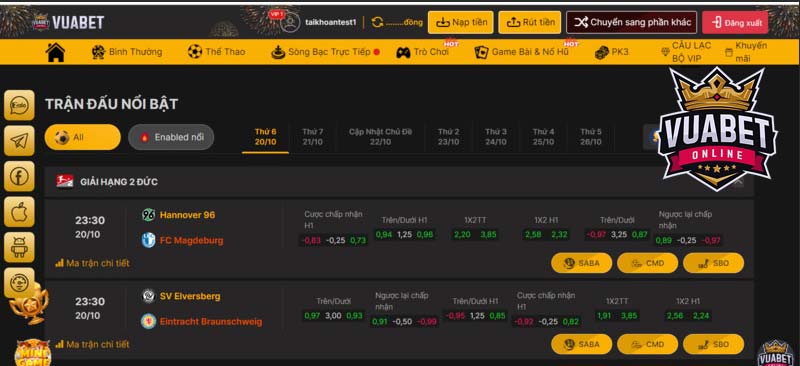Screen dimensions: 800x366
Task: Open the Sòng Bạc Trực Tiếp menu
Action: (x=325, y=52)
